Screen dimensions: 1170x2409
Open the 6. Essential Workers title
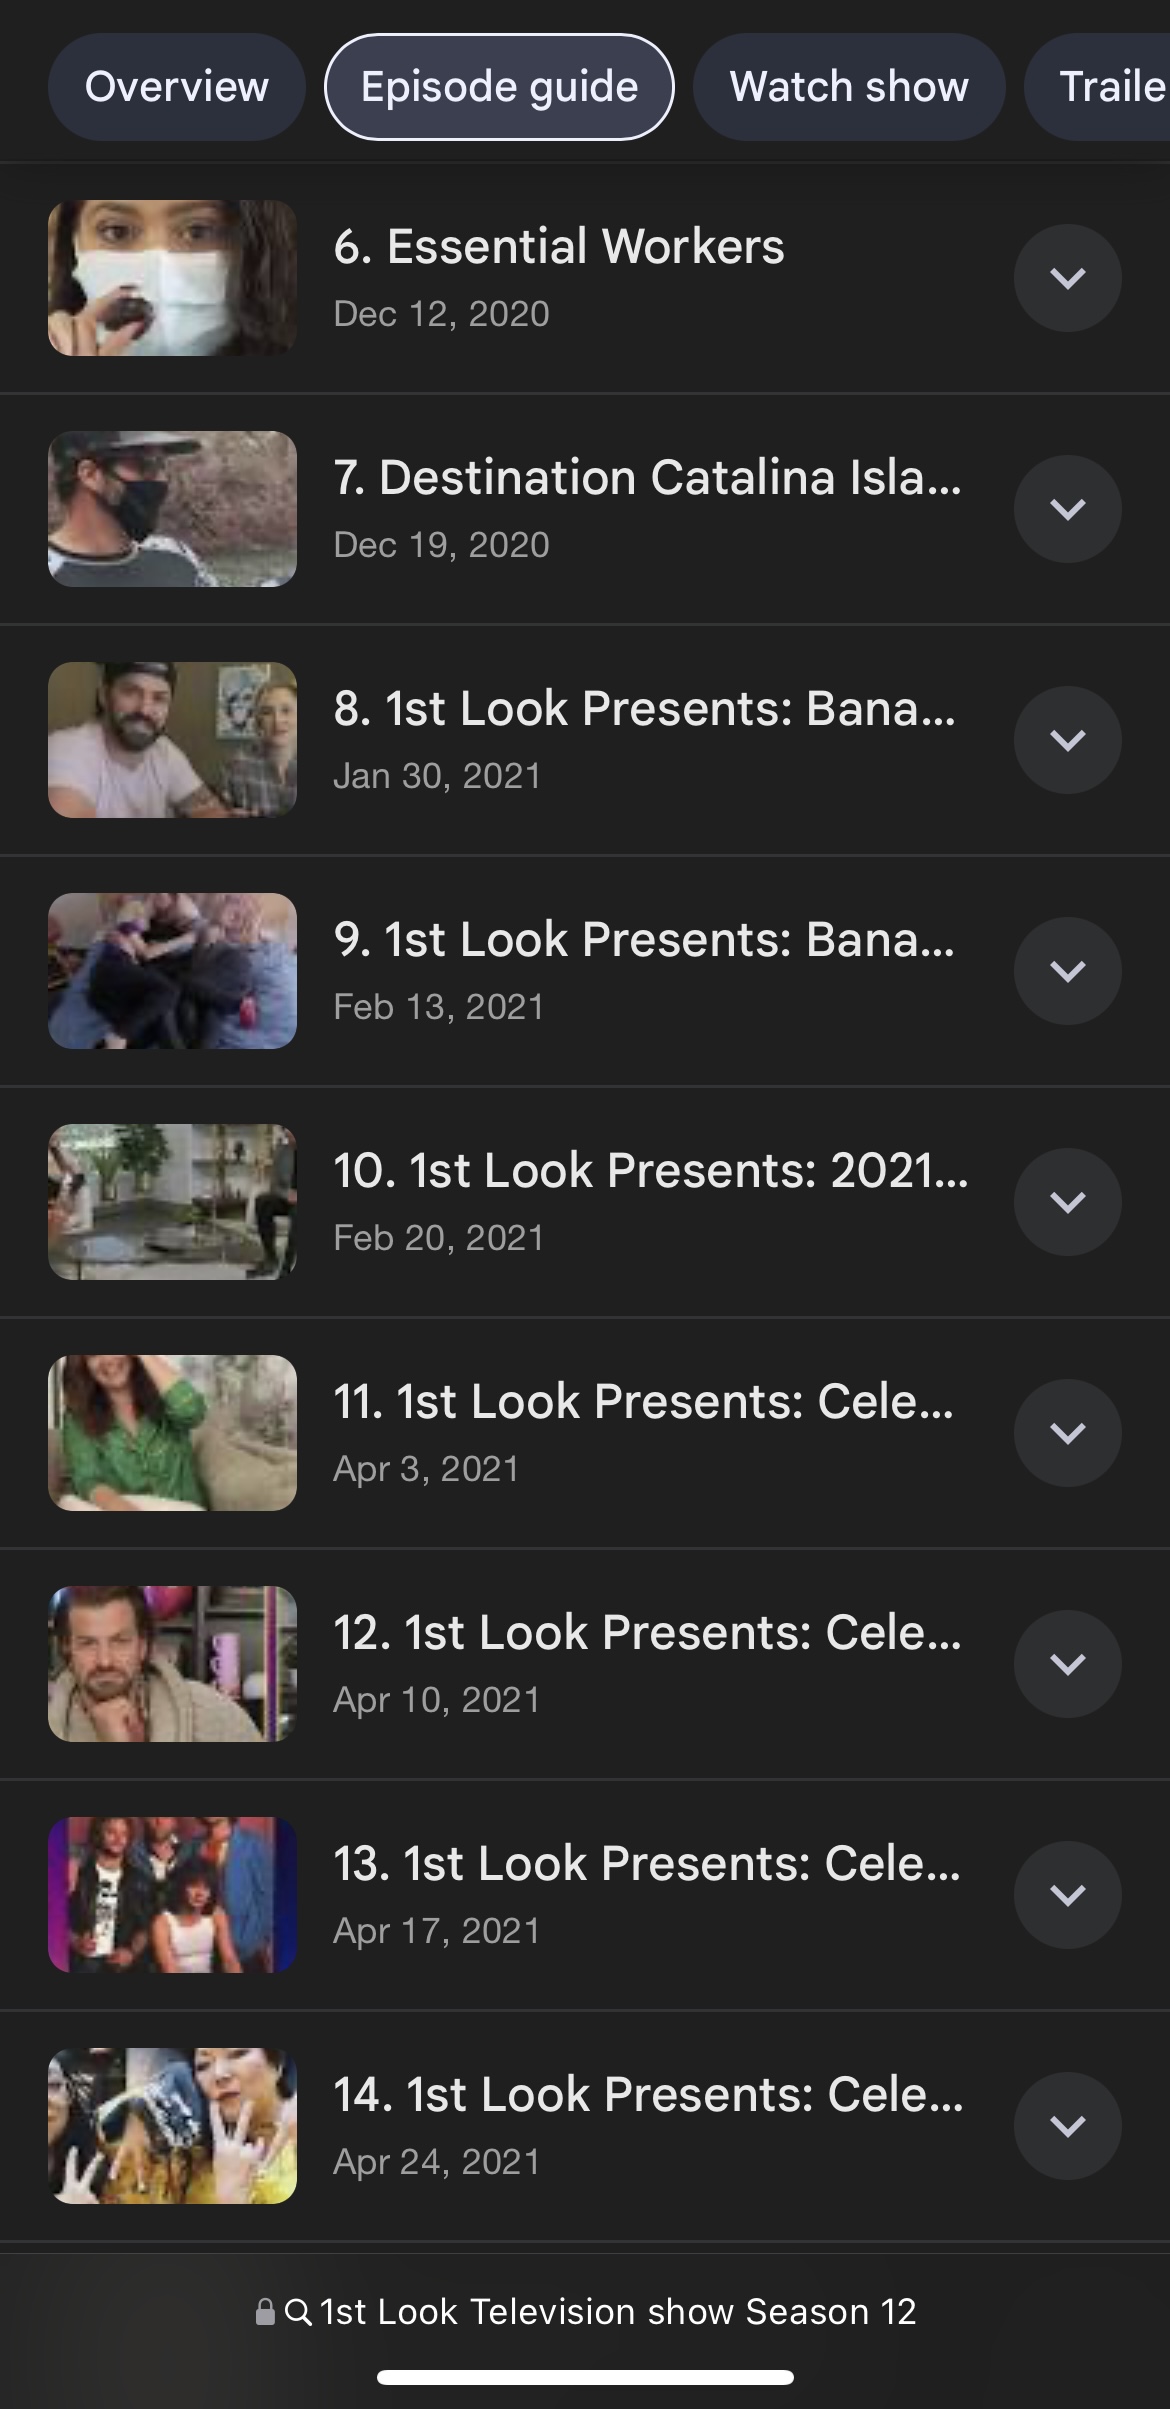[x=559, y=247]
